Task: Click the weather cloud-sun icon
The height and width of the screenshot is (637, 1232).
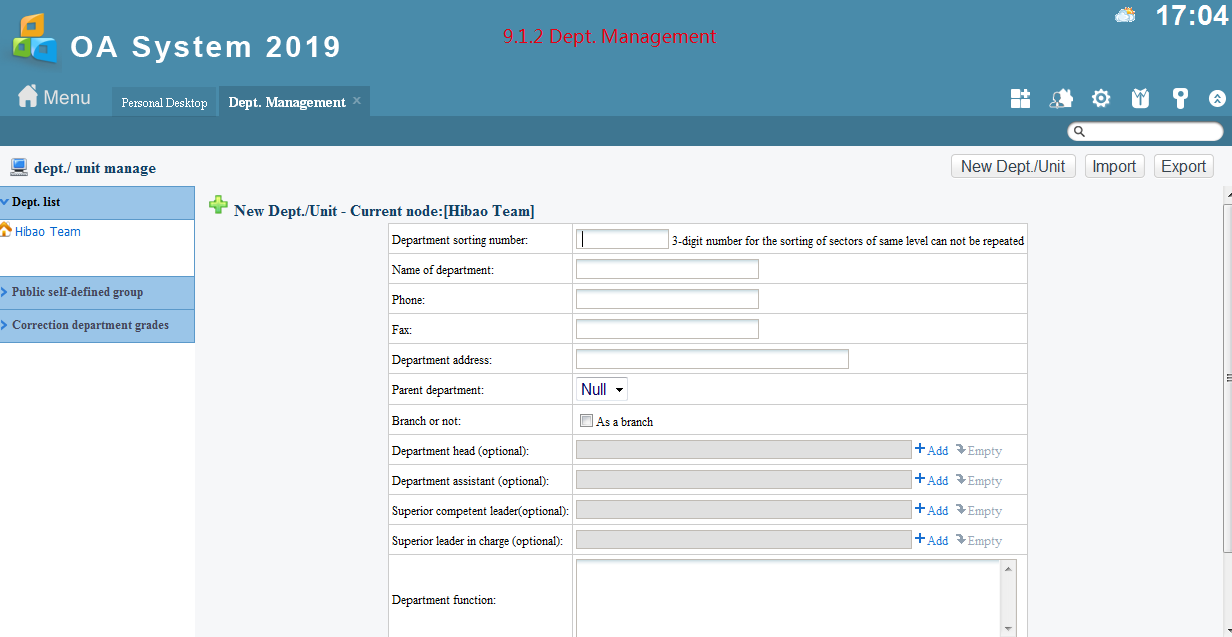Action: click(x=1126, y=15)
